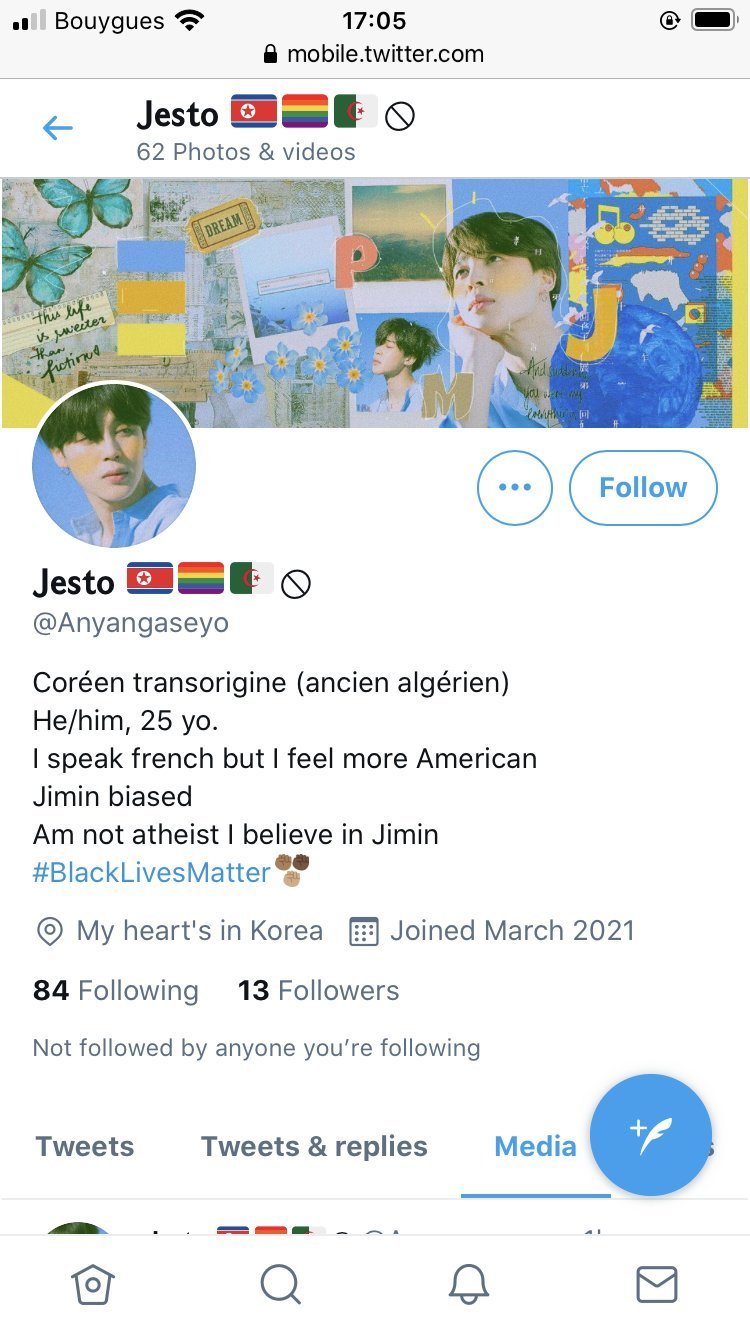Tap the compose tweet feather button

651,1135
